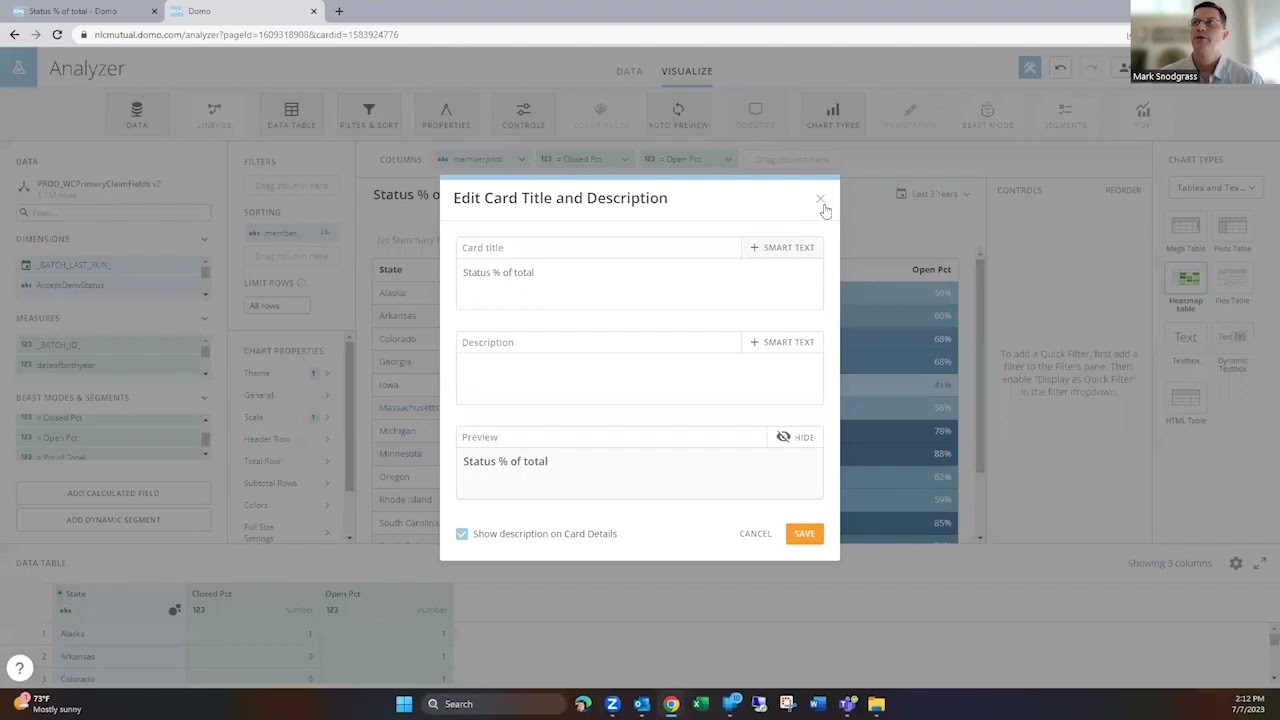Screen dimensions: 1280x720
Task: Expand the data table to fullscreen
Action: (1260, 564)
